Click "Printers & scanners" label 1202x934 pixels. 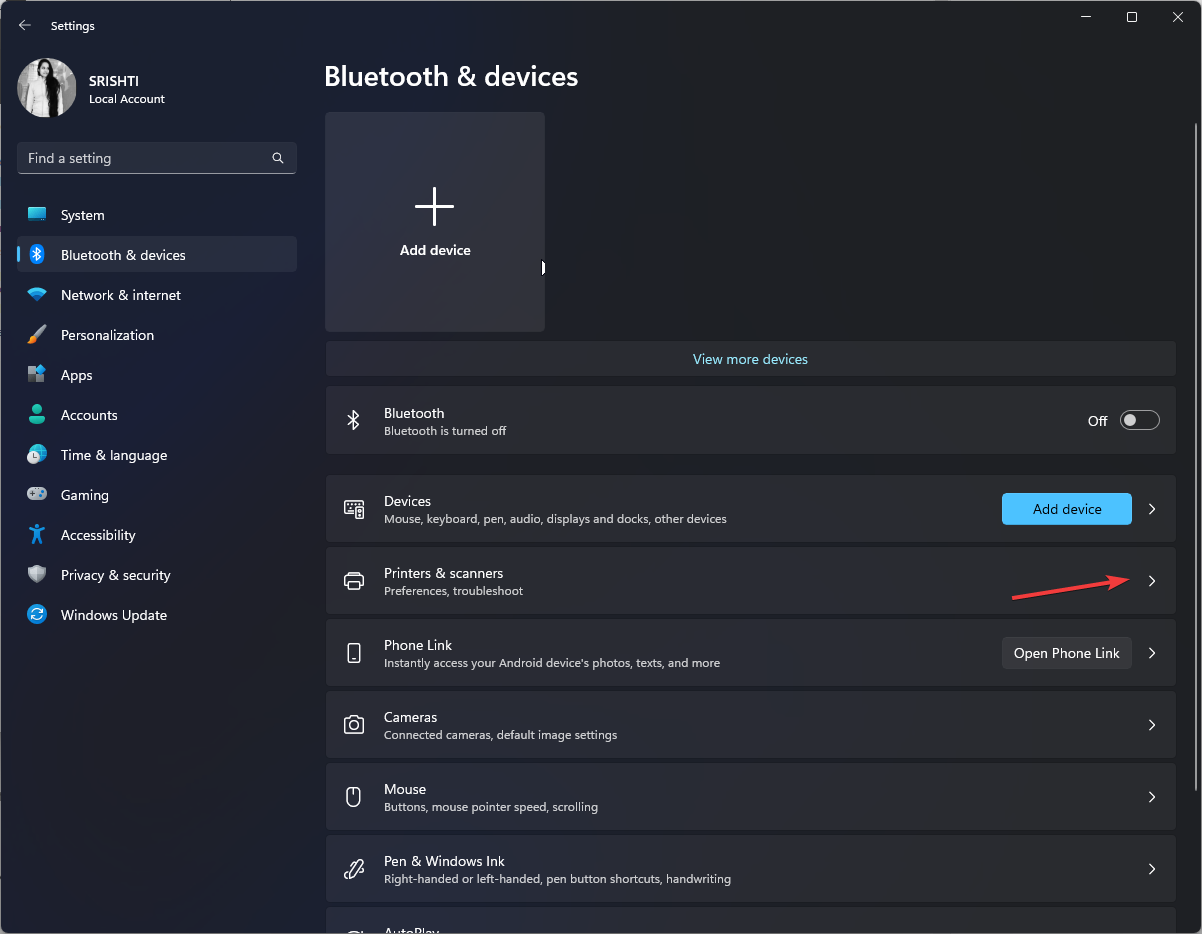443,573
